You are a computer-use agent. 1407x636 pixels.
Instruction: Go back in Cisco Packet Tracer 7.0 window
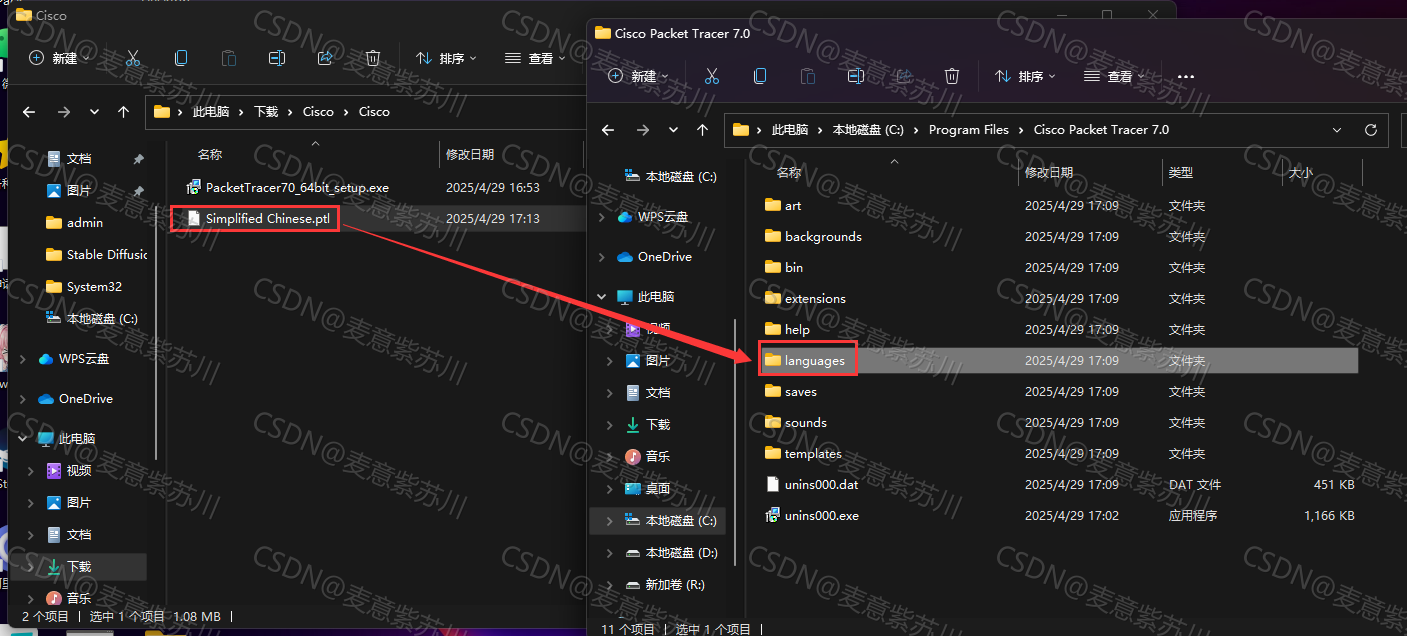[608, 130]
